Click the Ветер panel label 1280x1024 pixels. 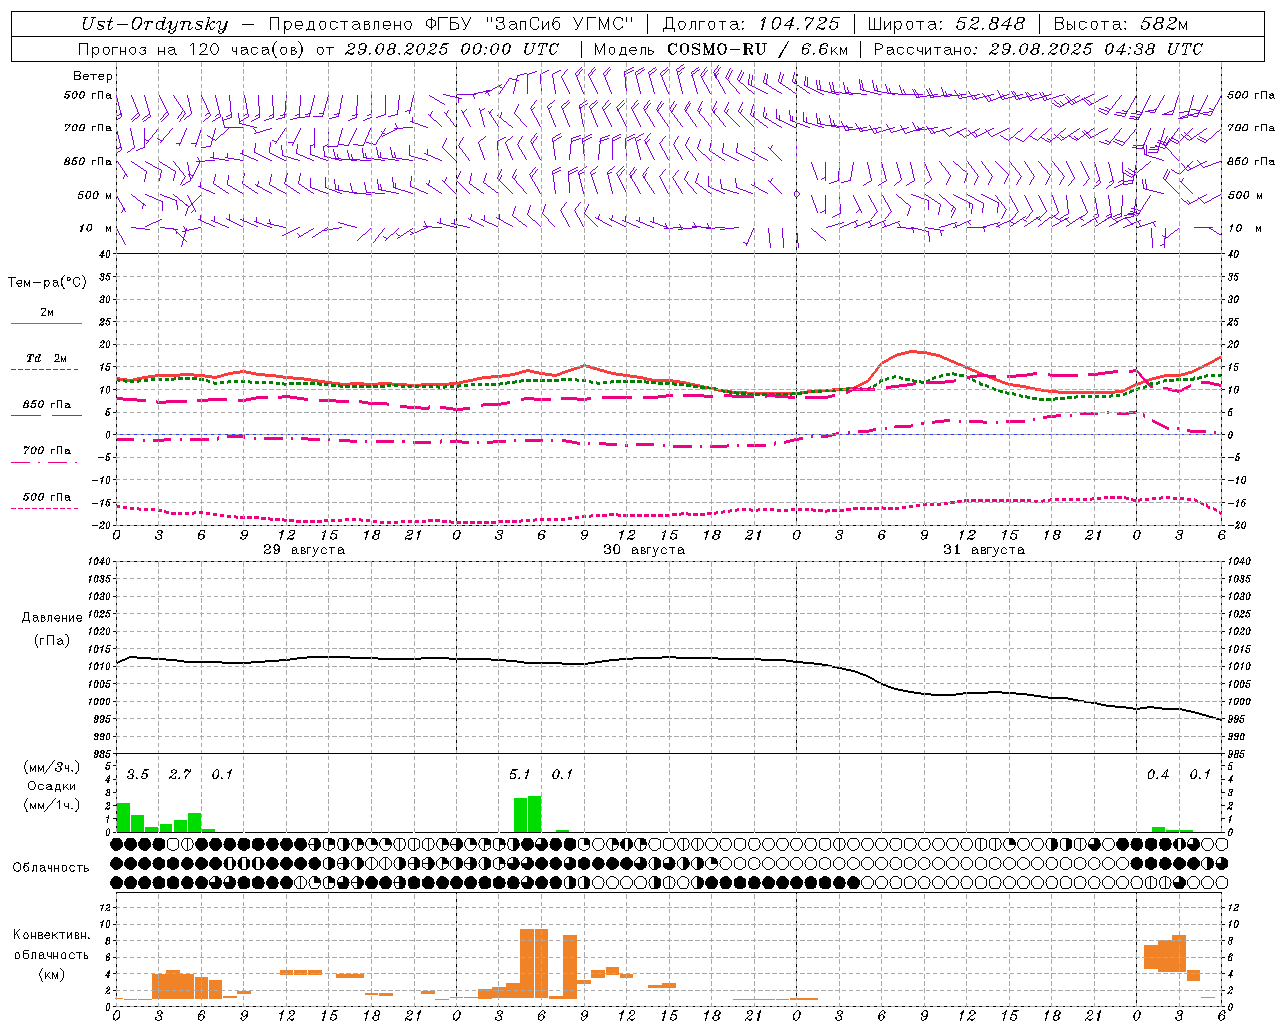pyautogui.click(x=93, y=76)
